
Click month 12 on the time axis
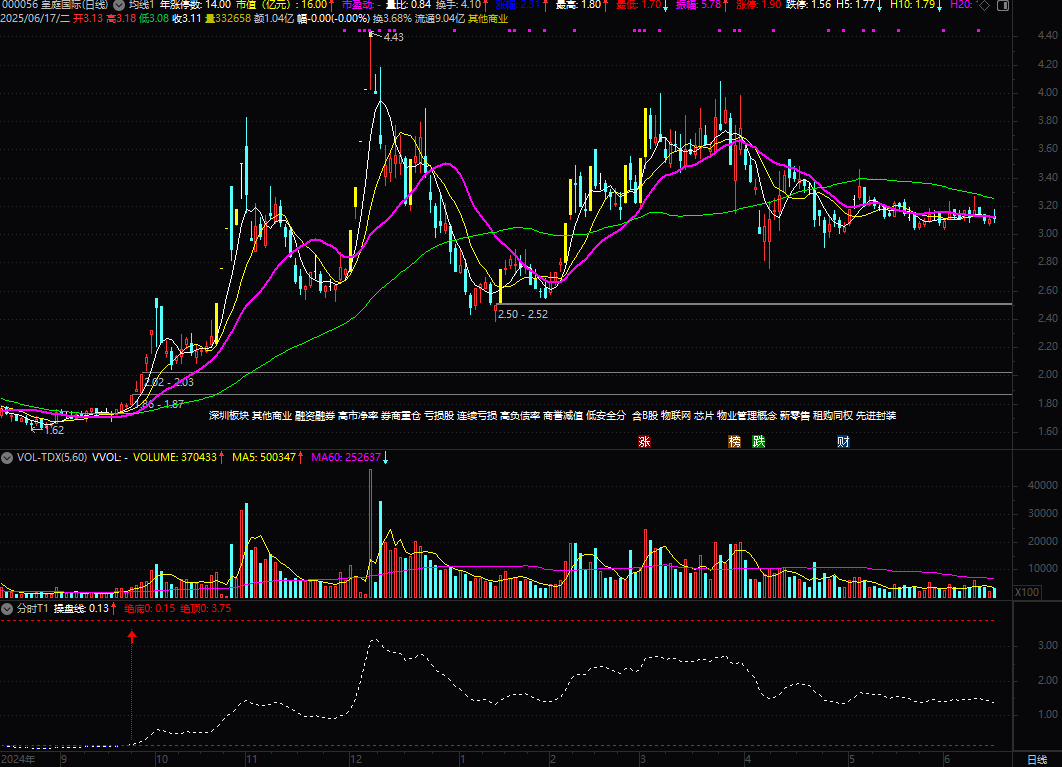(x=356, y=760)
